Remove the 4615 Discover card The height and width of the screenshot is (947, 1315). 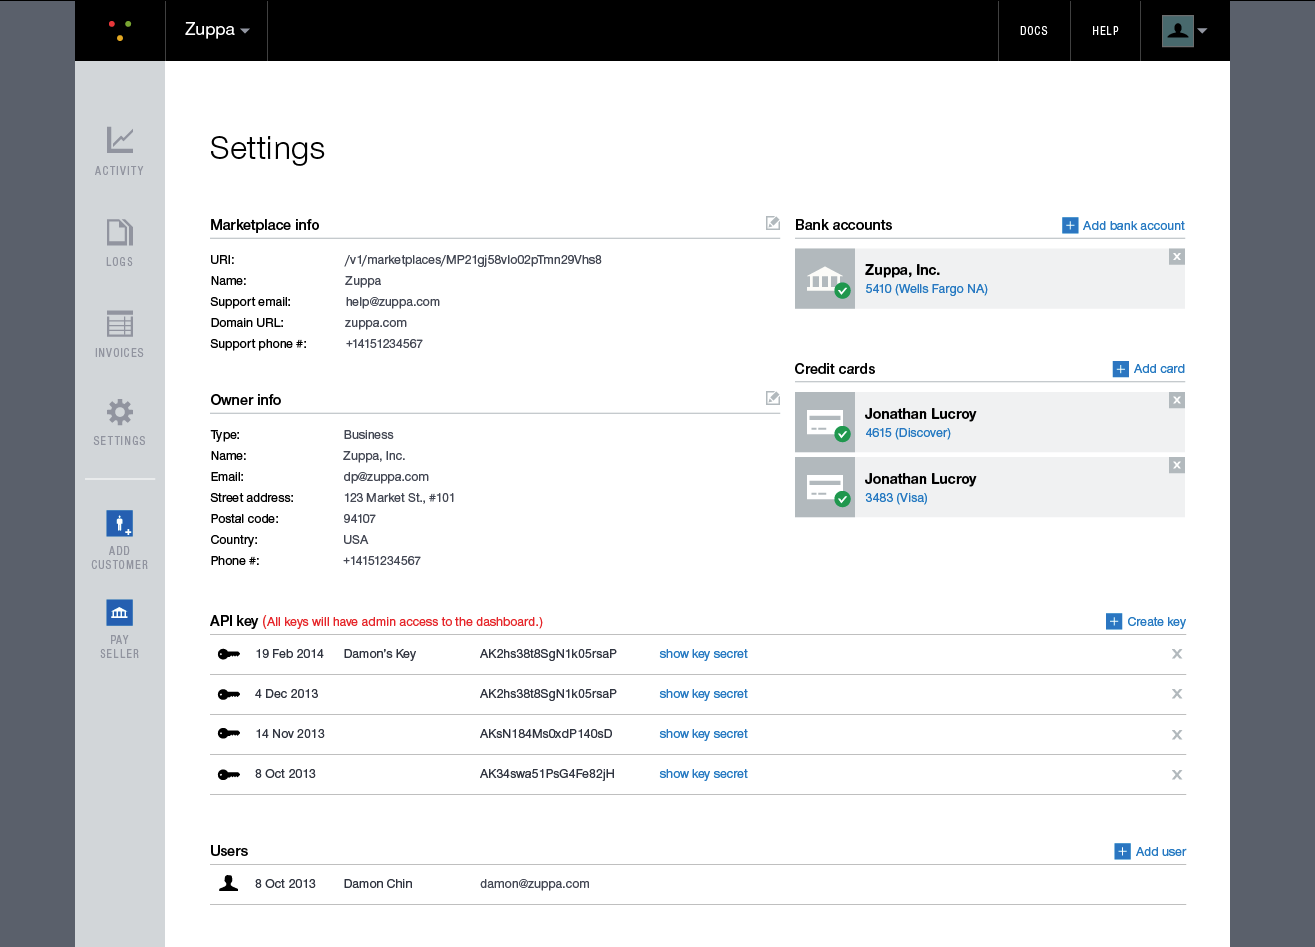(1177, 400)
